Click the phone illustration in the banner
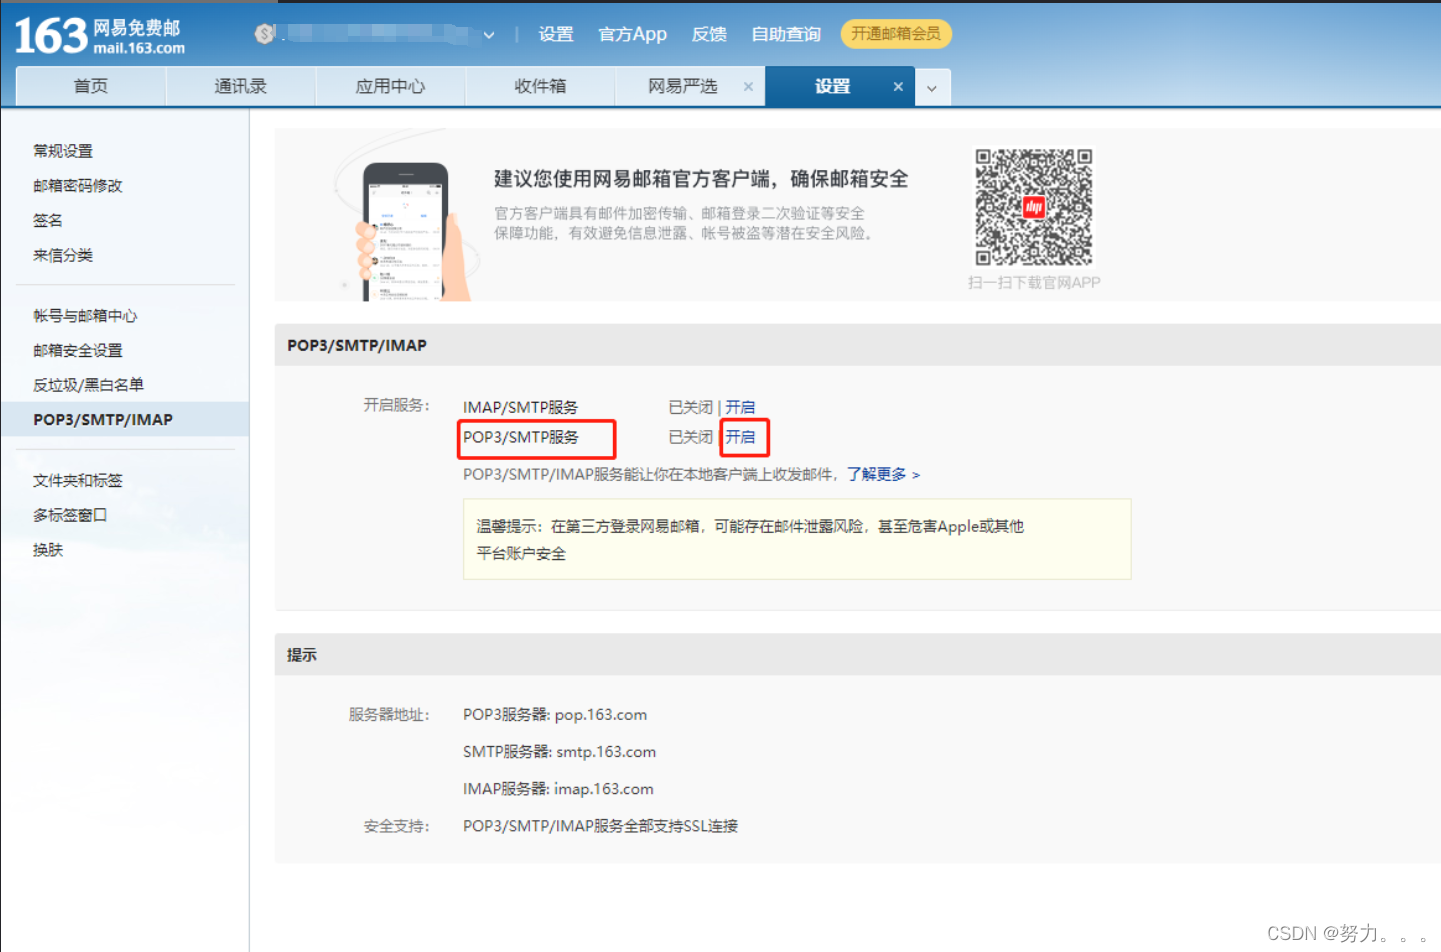 coord(404,232)
